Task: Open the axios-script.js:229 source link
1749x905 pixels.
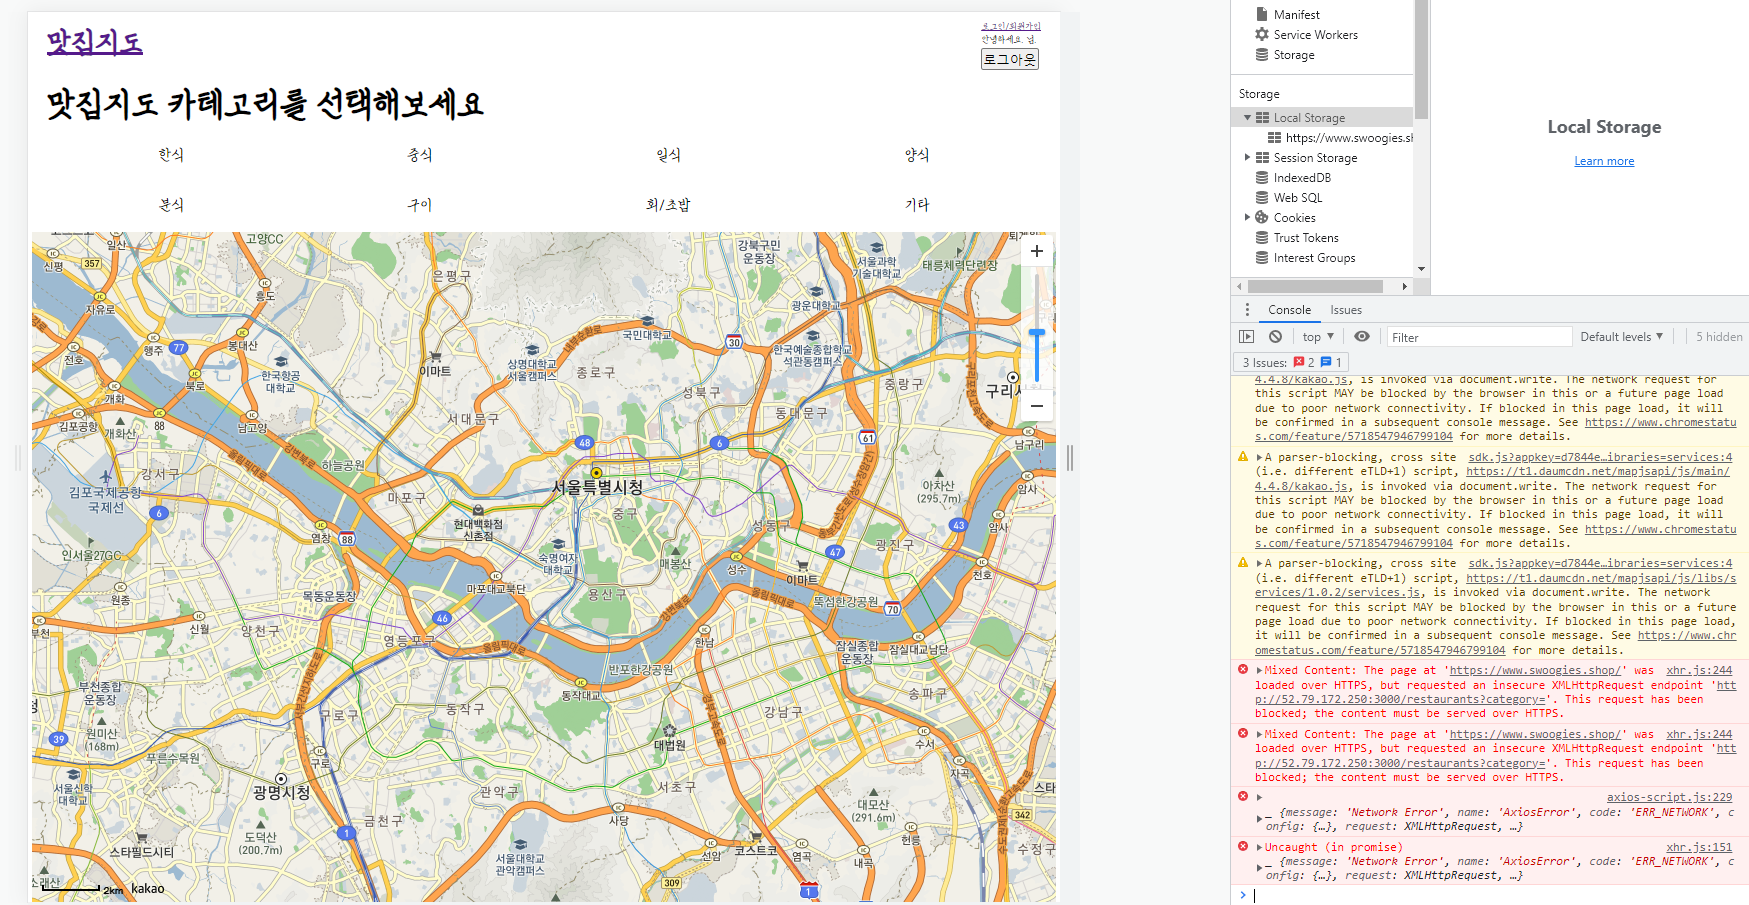Action: tap(1669, 797)
